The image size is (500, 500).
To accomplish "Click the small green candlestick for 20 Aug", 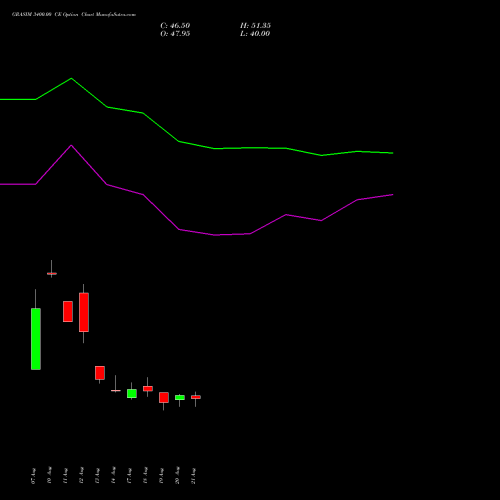I will (x=180, y=397).
